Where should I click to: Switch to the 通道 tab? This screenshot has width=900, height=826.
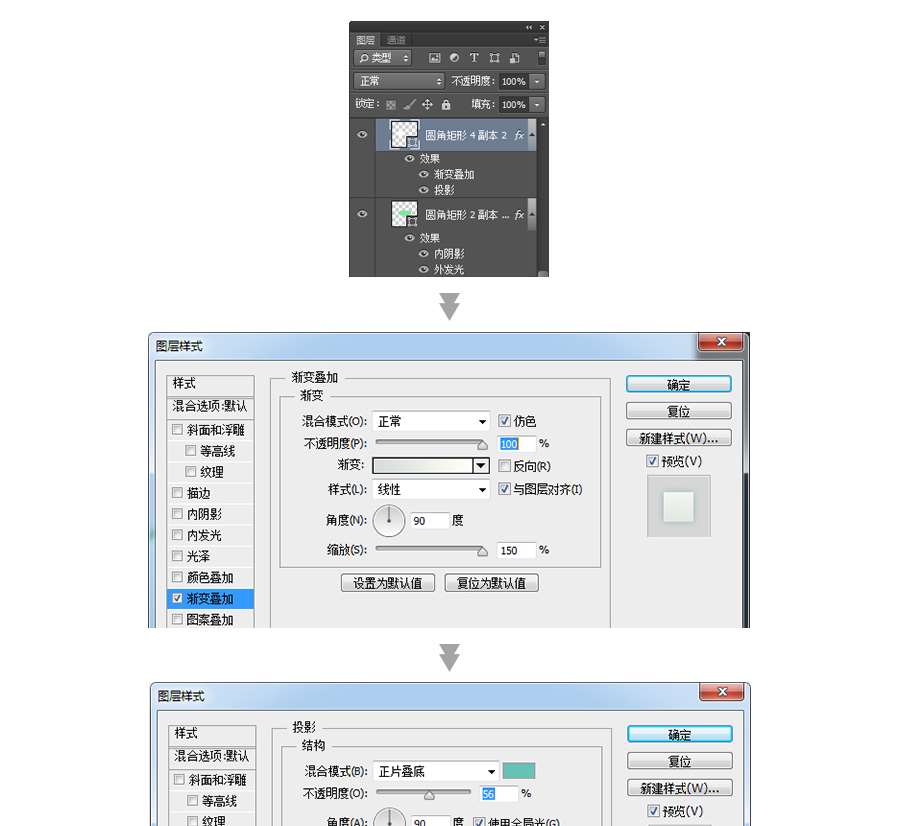click(395, 40)
